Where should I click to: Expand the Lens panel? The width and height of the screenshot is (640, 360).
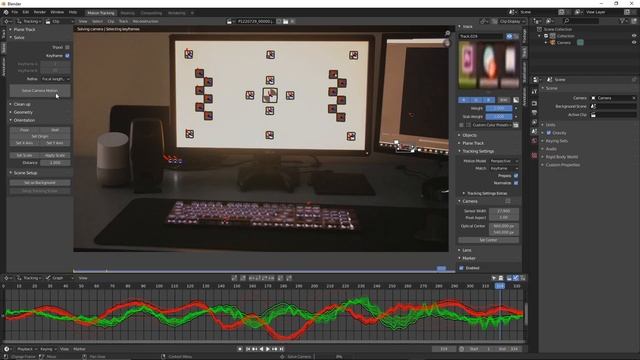pyautogui.click(x=467, y=250)
